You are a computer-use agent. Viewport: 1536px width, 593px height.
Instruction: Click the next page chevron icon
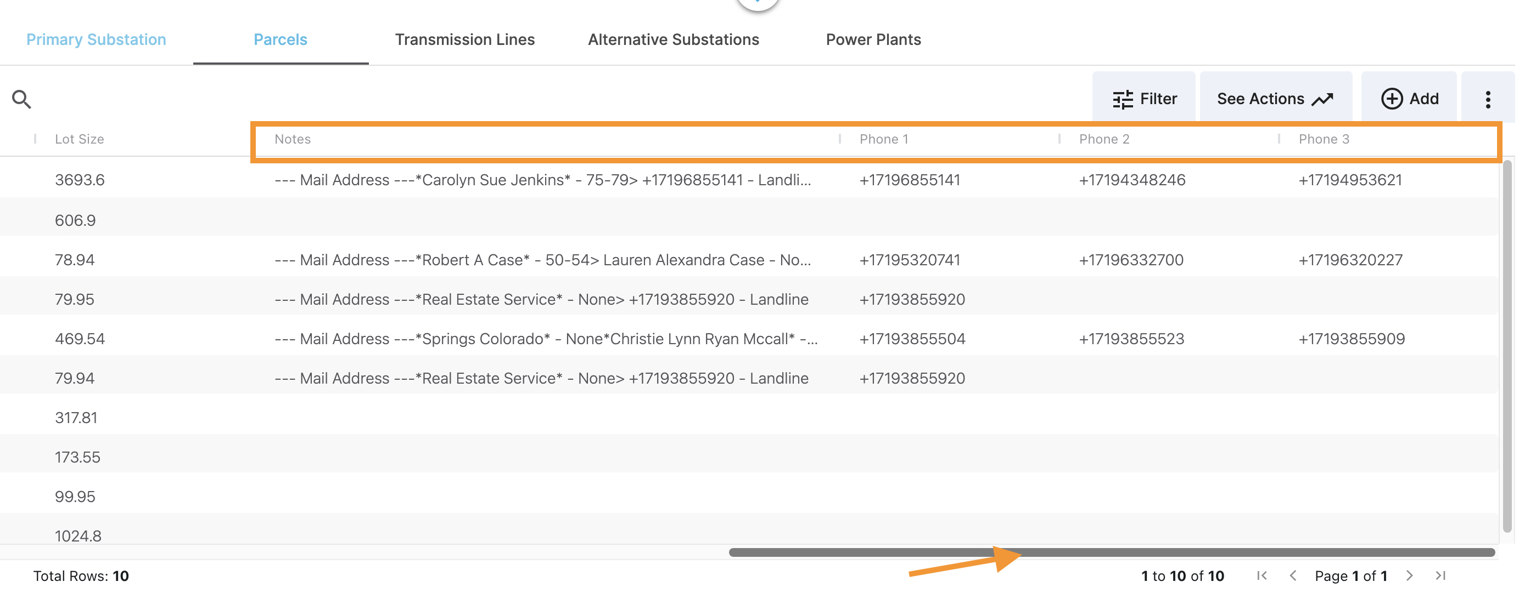pos(1409,575)
